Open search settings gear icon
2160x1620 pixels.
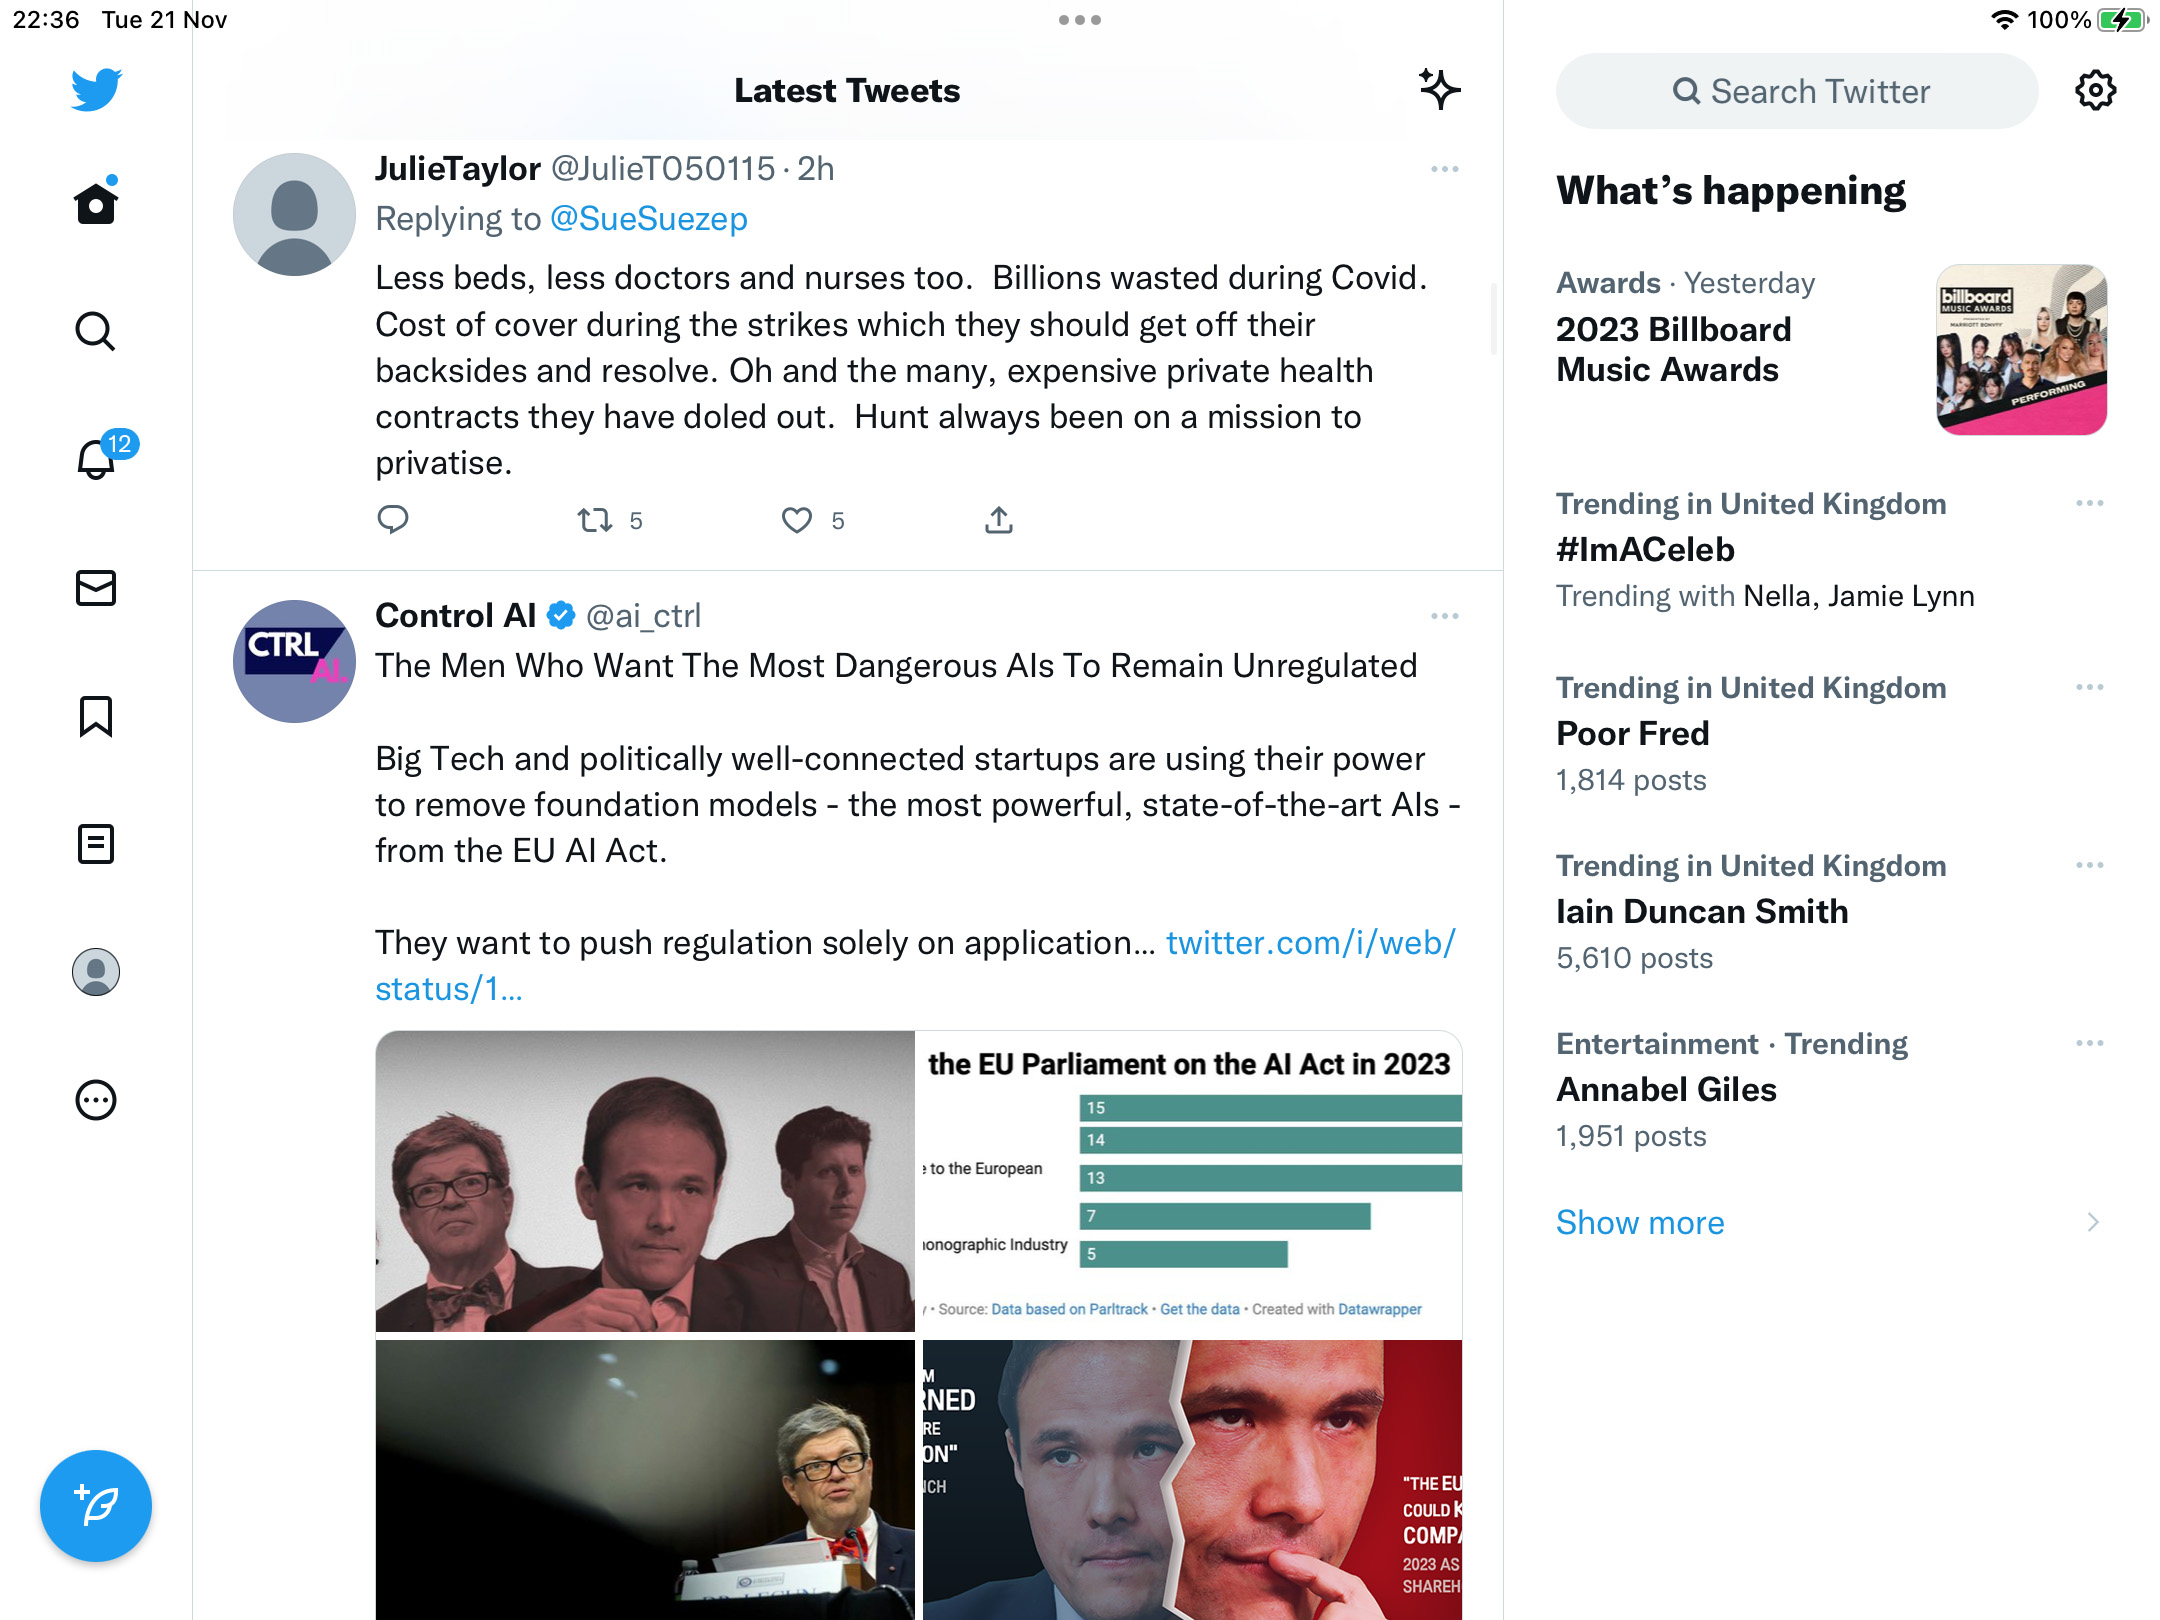tap(2095, 91)
